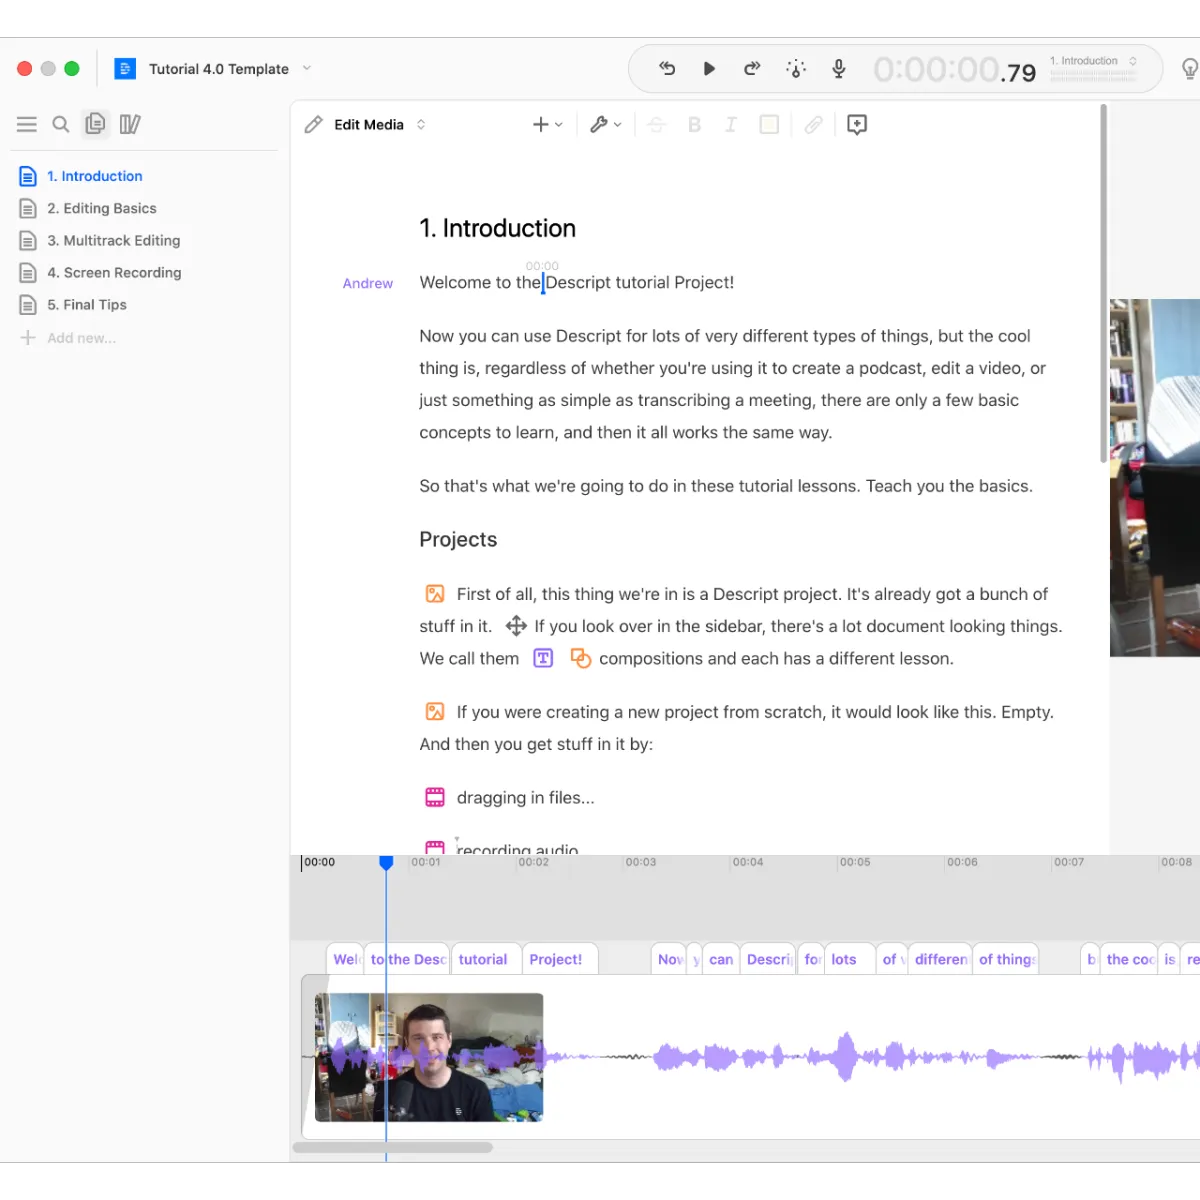
Task: Open the search magnifier in sidebar
Action: 61,124
